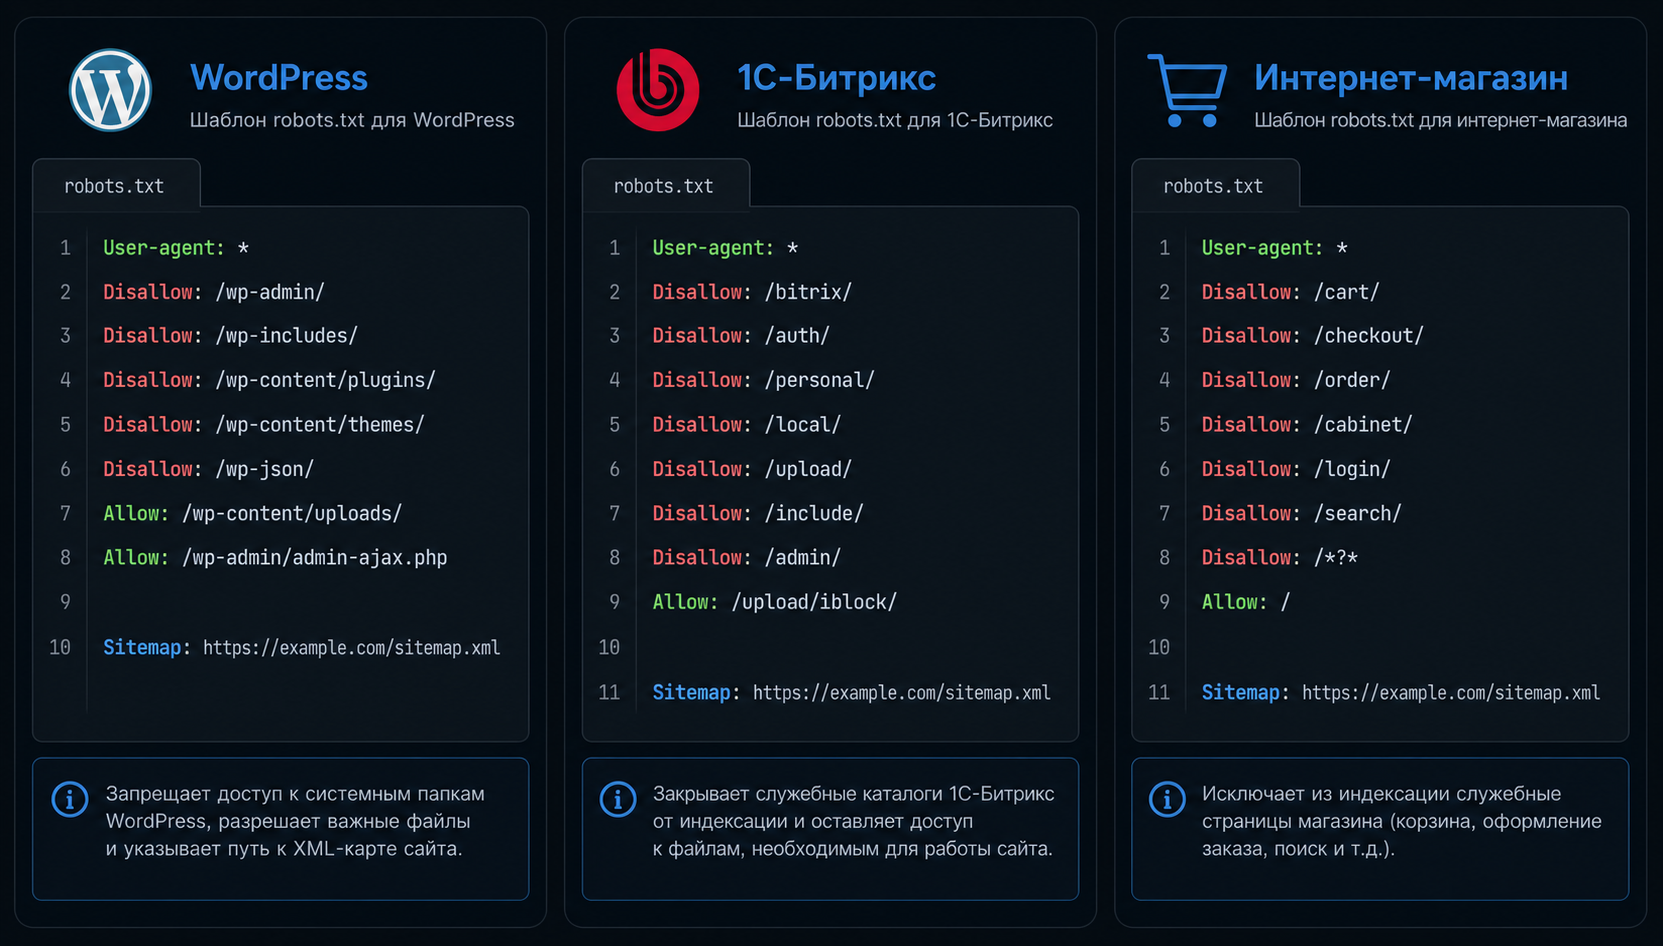Select the robots.txt tab in the 1C-Битрикс card

pyautogui.click(x=665, y=185)
